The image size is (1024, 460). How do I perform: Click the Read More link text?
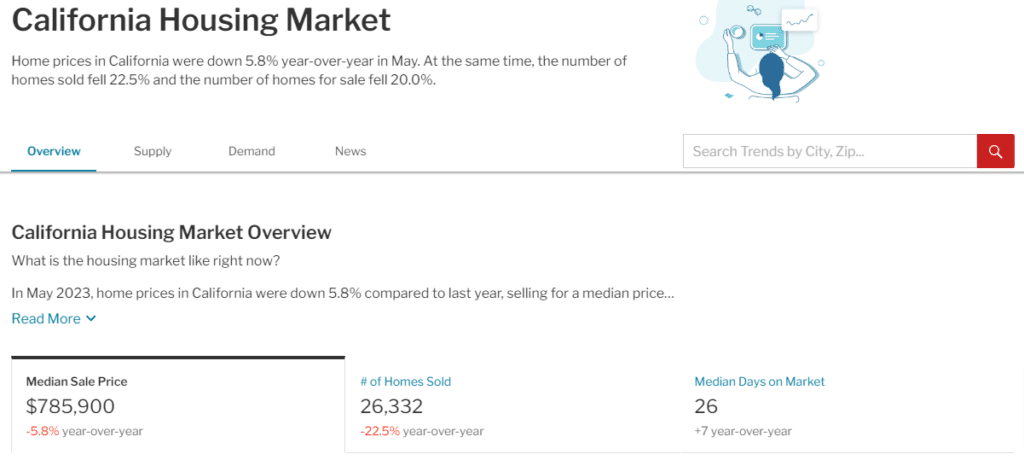(x=46, y=319)
